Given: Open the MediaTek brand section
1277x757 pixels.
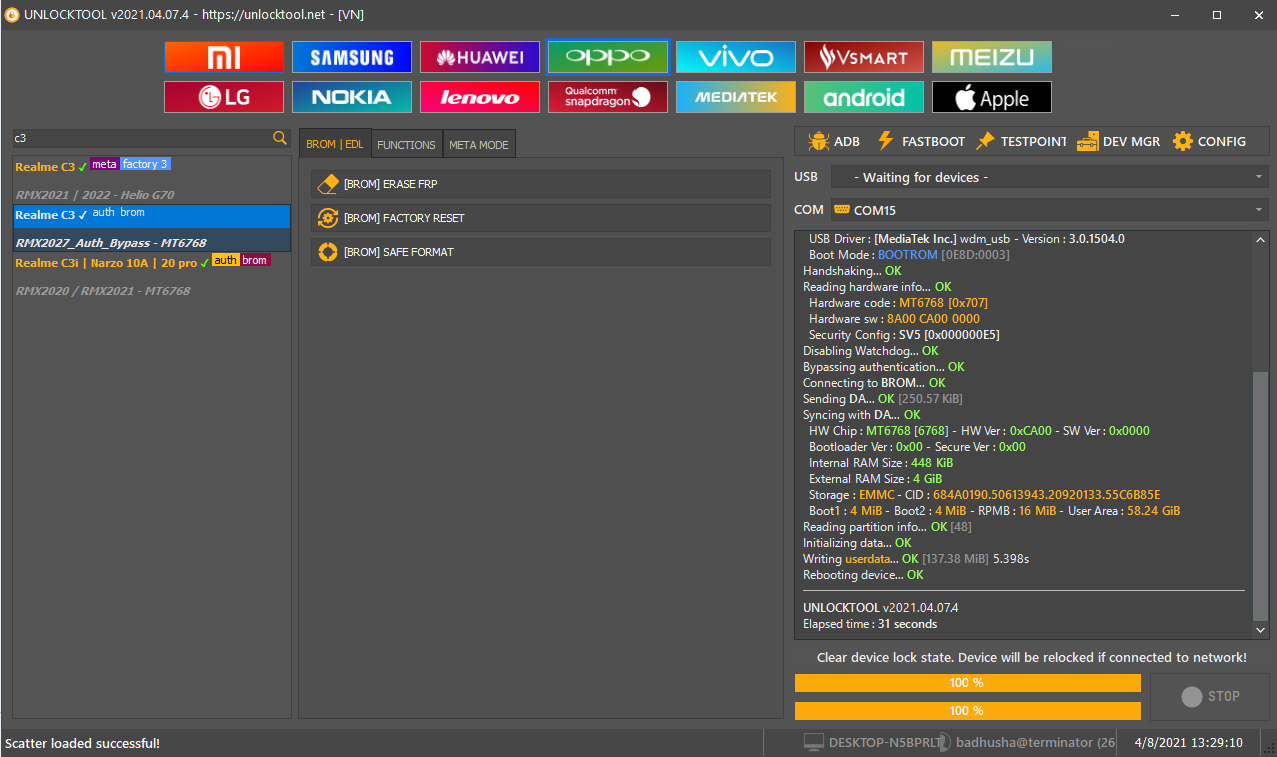Looking at the screenshot, I should pyautogui.click(x=736, y=97).
